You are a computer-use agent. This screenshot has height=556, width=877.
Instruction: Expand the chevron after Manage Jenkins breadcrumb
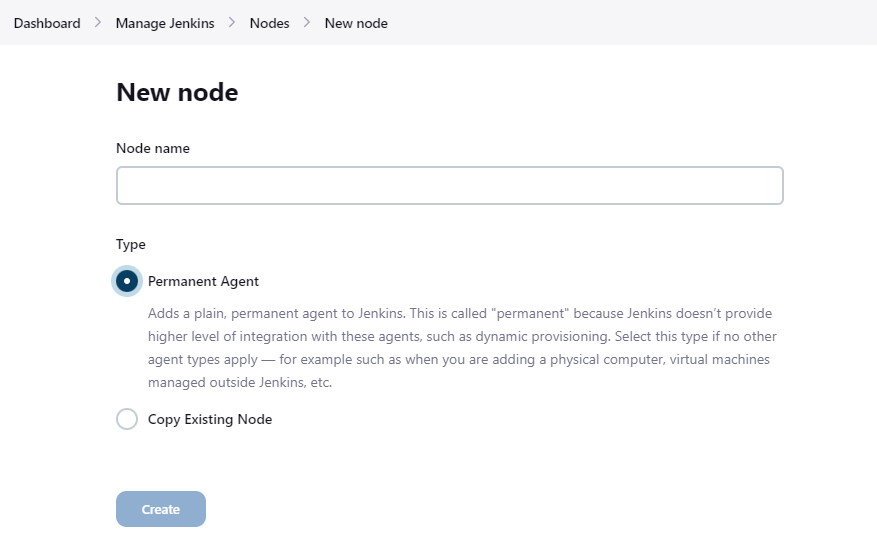(232, 23)
